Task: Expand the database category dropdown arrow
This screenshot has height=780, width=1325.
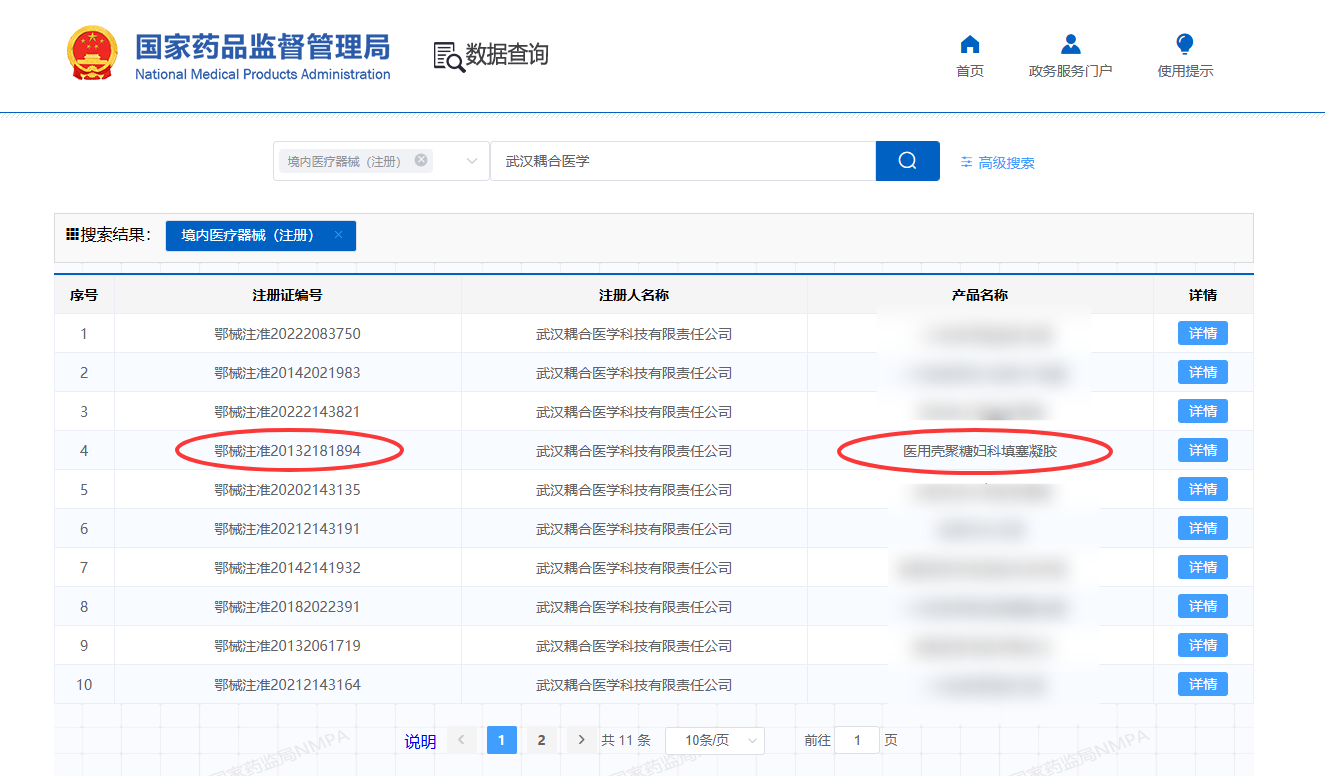Action: point(472,161)
